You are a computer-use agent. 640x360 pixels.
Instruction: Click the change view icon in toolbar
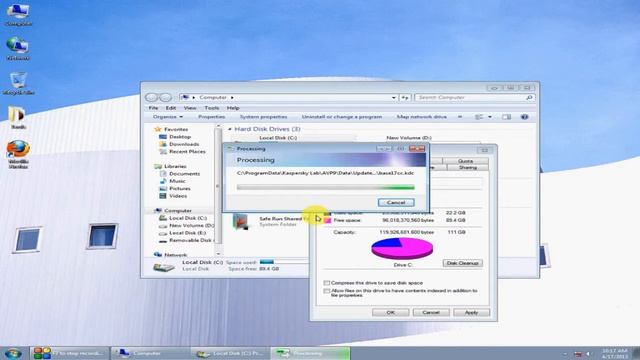pos(479,117)
